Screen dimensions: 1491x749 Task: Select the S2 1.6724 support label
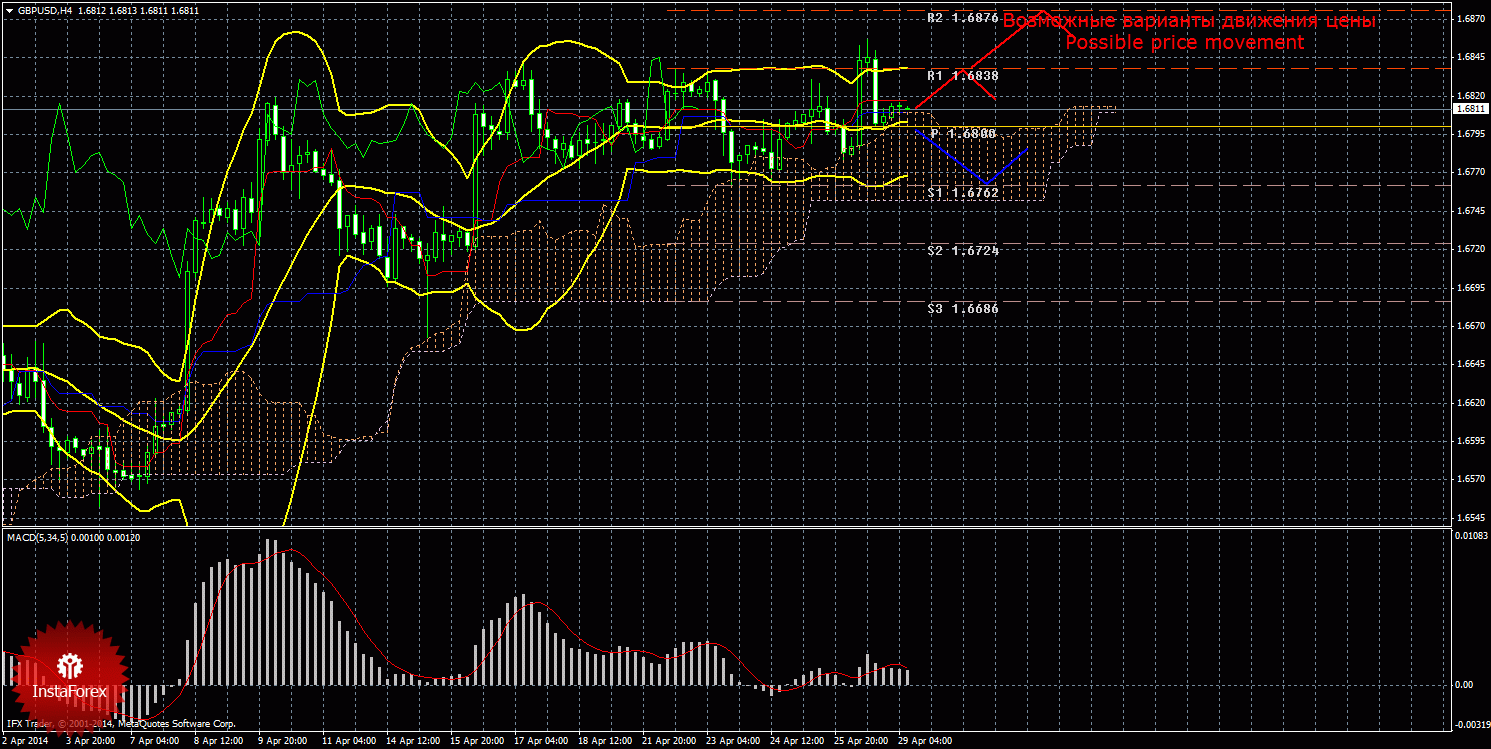pyautogui.click(x=962, y=251)
